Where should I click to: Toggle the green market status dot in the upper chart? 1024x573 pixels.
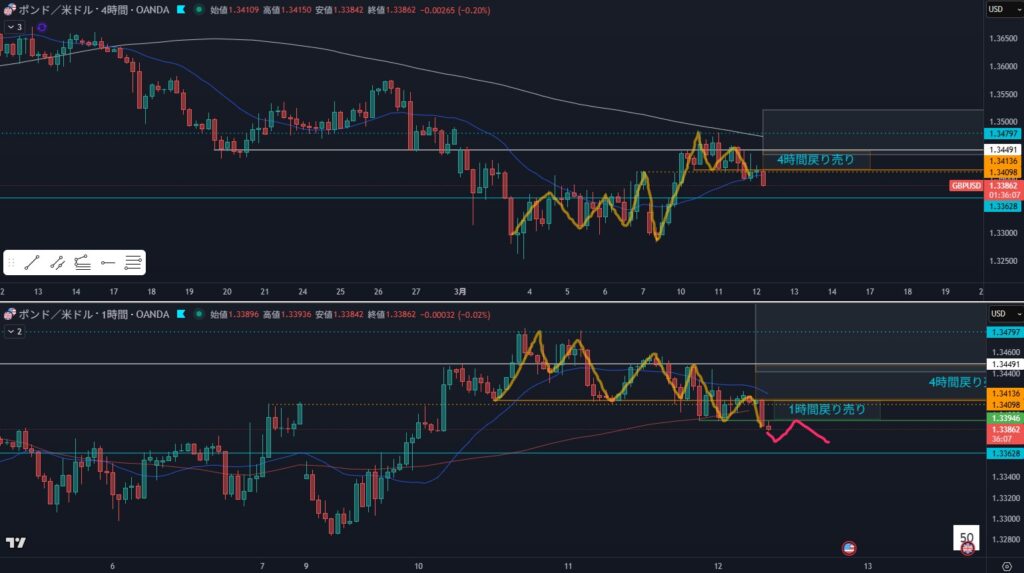click(x=199, y=9)
